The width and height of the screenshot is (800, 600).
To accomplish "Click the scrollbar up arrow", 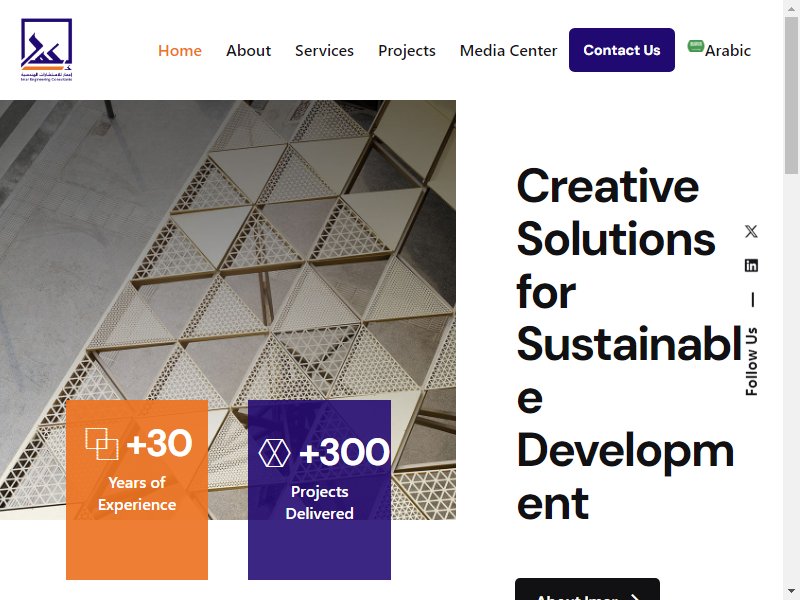I will click(x=792, y=6).
